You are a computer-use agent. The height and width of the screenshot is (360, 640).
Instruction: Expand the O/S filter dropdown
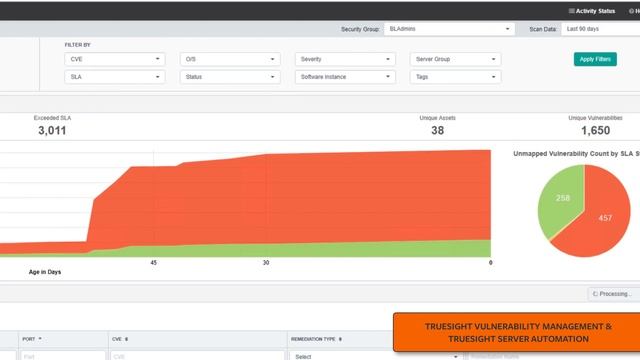pos(230,59)
